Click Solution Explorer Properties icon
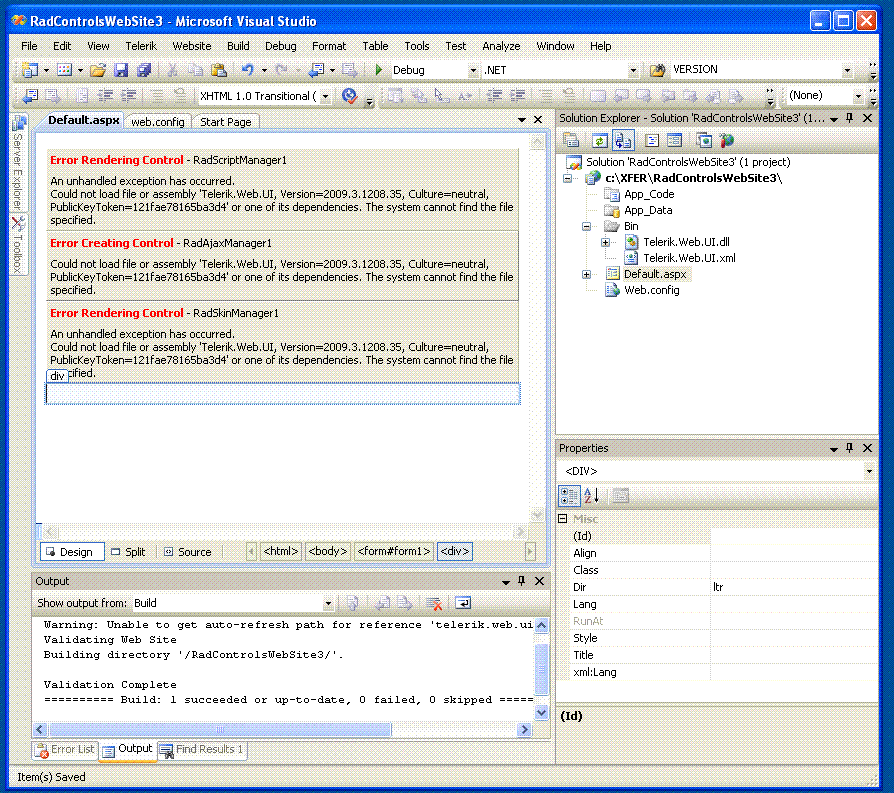Screen dimensions: 894x793 click(x=571, y=140)
